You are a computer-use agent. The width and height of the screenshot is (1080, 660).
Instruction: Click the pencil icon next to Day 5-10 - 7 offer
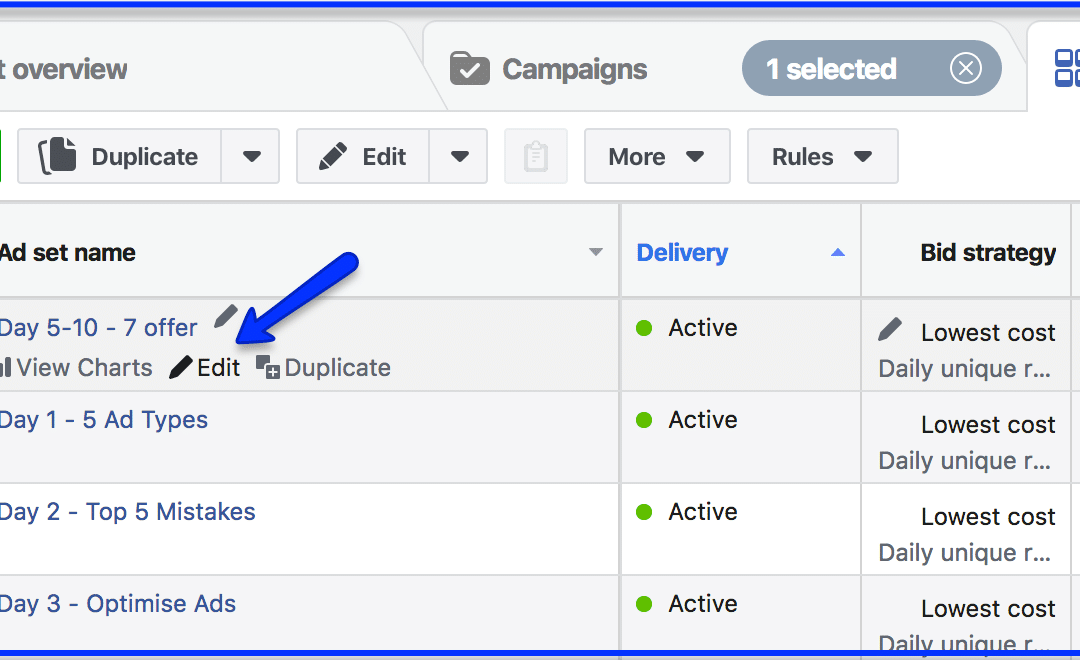[x=225, y=316]
